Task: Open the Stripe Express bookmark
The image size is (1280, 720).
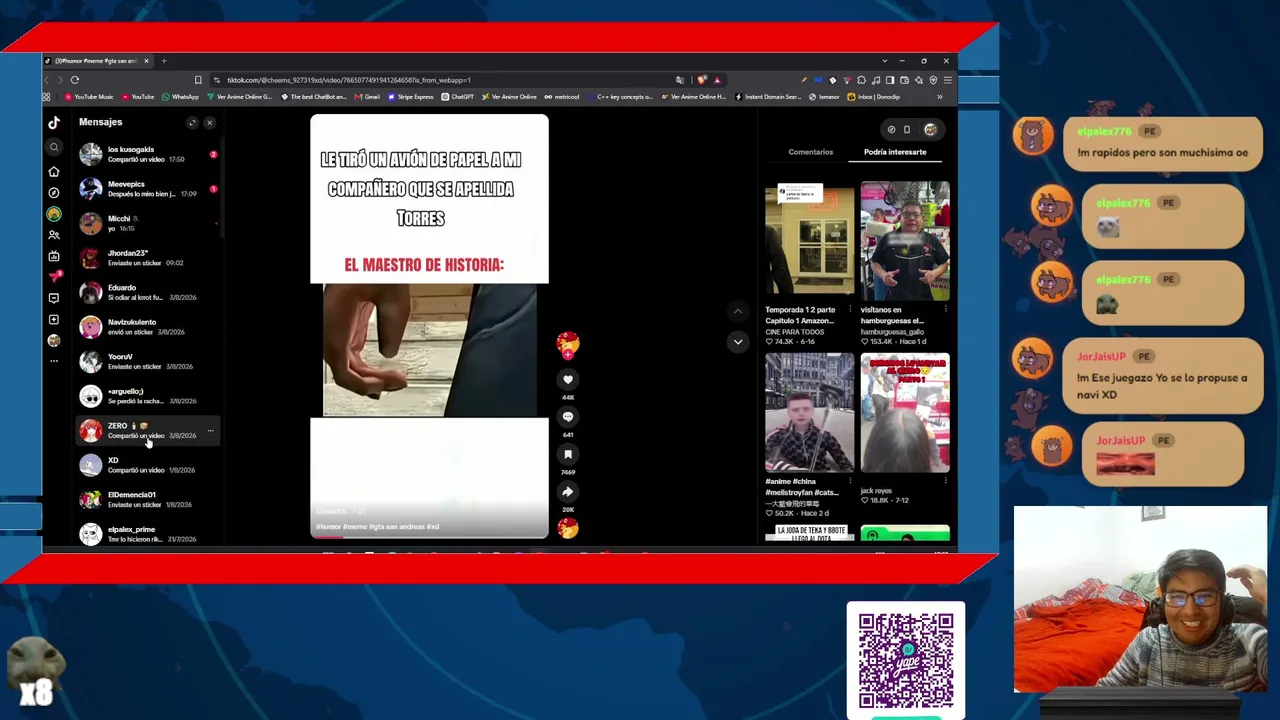Action: 411,97
